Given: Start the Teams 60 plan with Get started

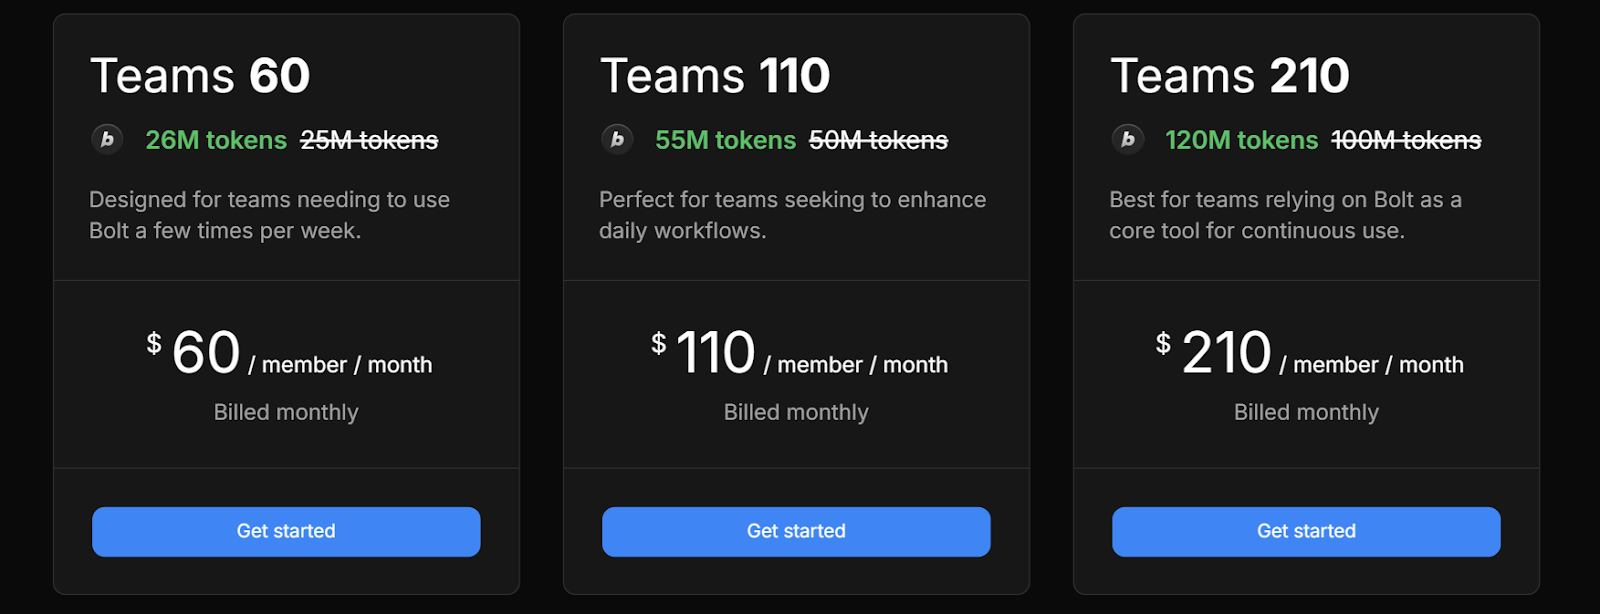Looking at the screenshot, I should [286, 531].
